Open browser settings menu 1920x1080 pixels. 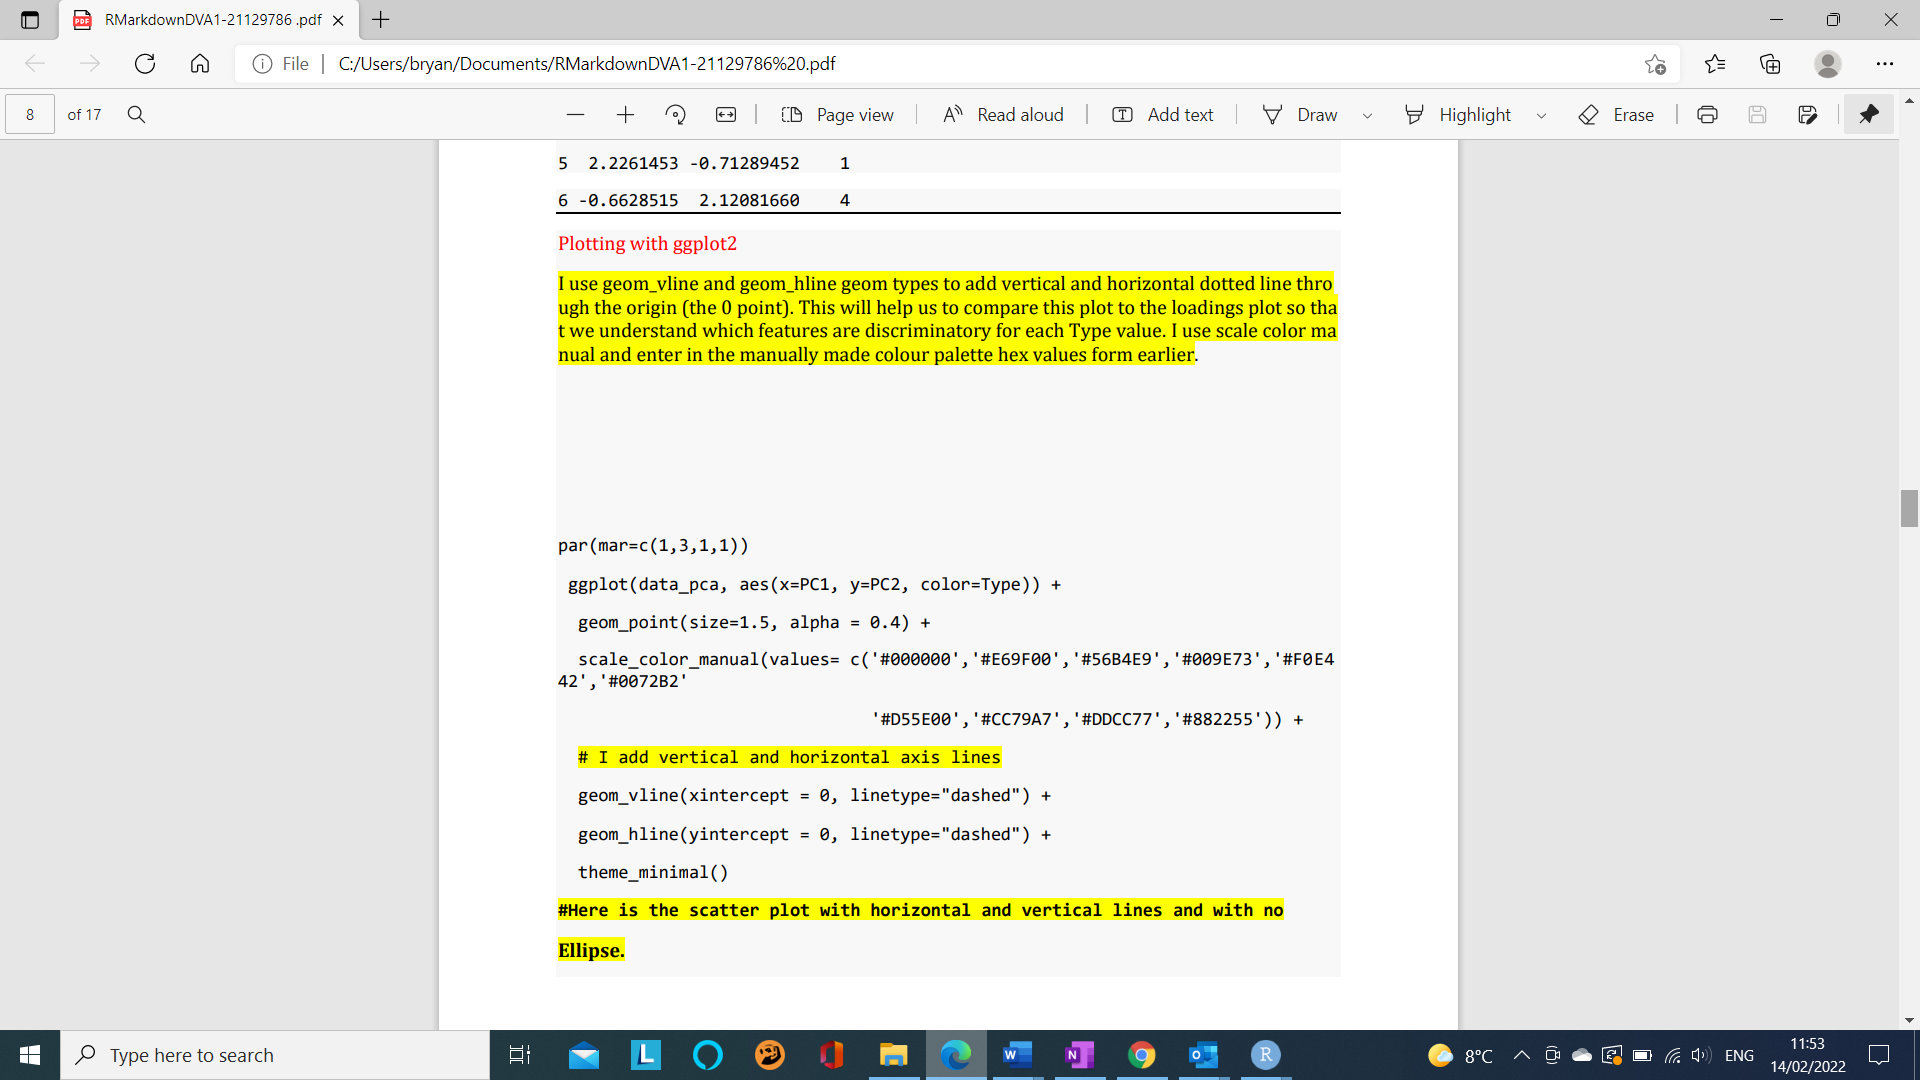point(1888,63)
